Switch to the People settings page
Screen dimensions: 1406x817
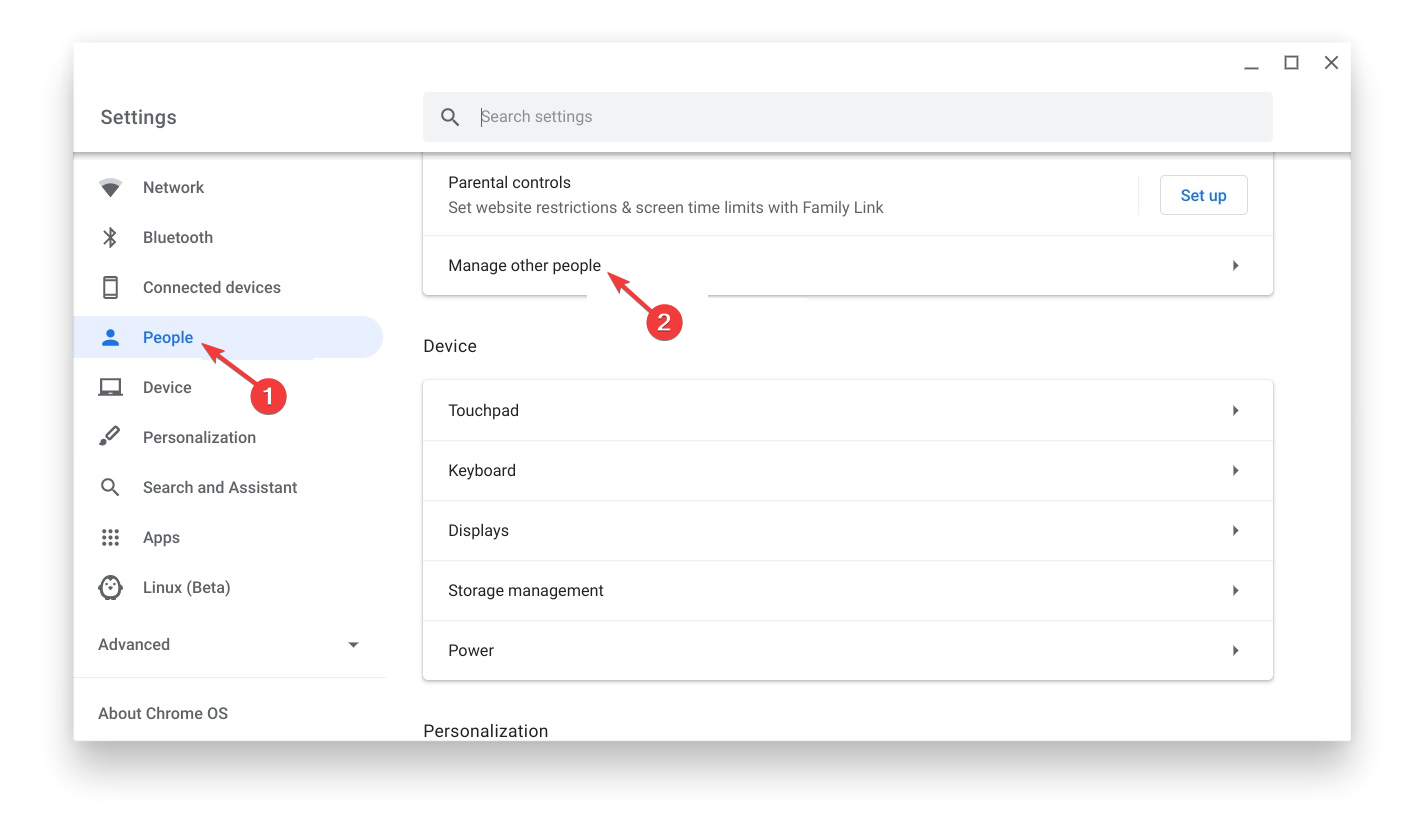pyautogui.click(x=168, y=337)
